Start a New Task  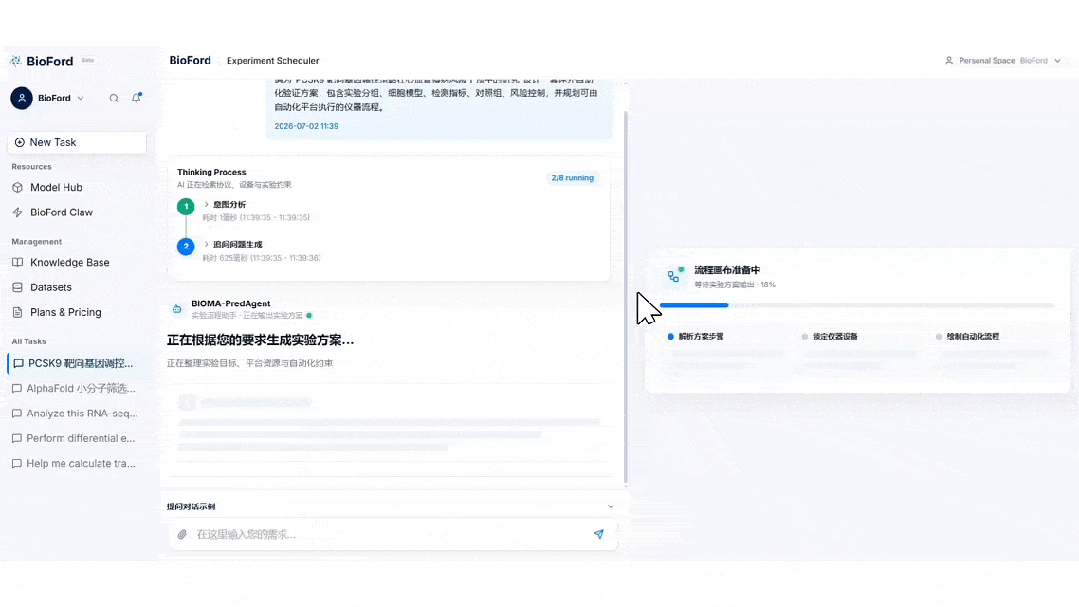77,142
